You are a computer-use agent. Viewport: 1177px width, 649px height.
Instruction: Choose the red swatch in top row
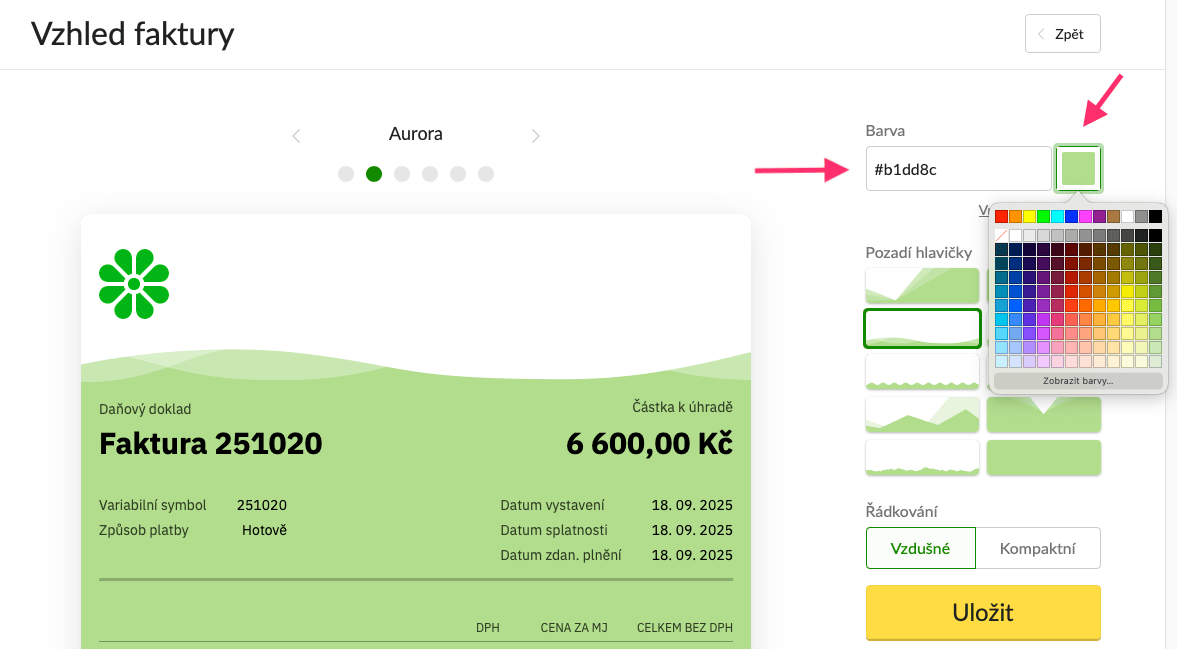coord(1001,216)
